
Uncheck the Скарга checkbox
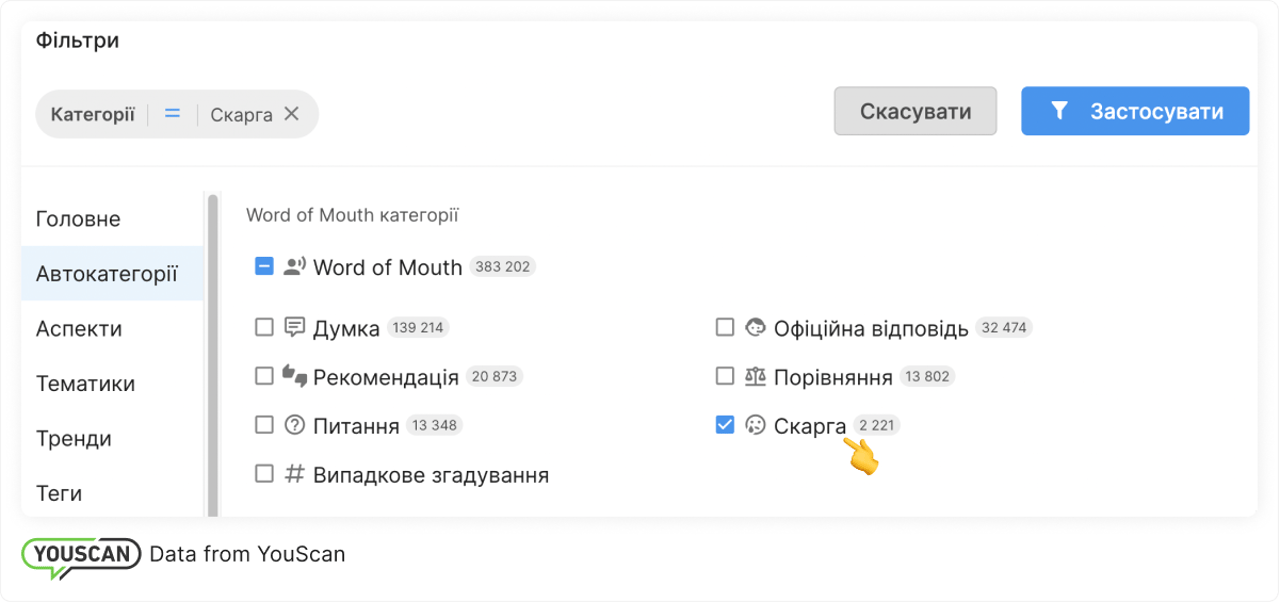tap(724, 425)
